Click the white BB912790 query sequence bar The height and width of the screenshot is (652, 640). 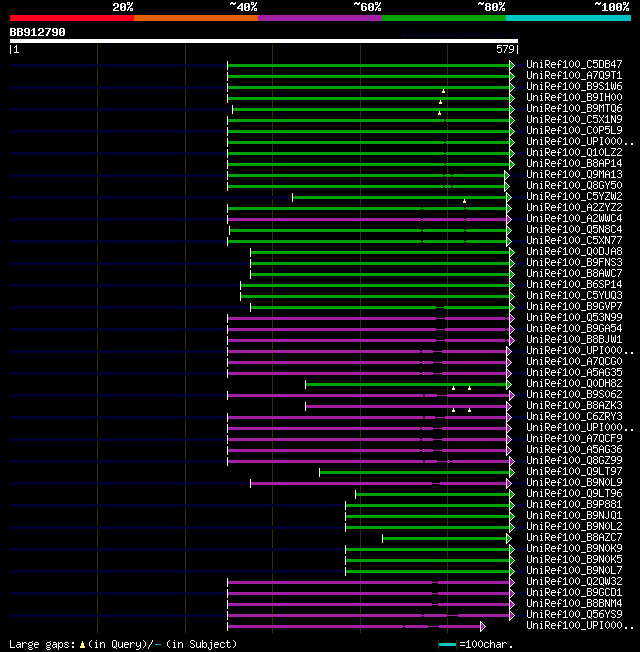pos(264,41)
